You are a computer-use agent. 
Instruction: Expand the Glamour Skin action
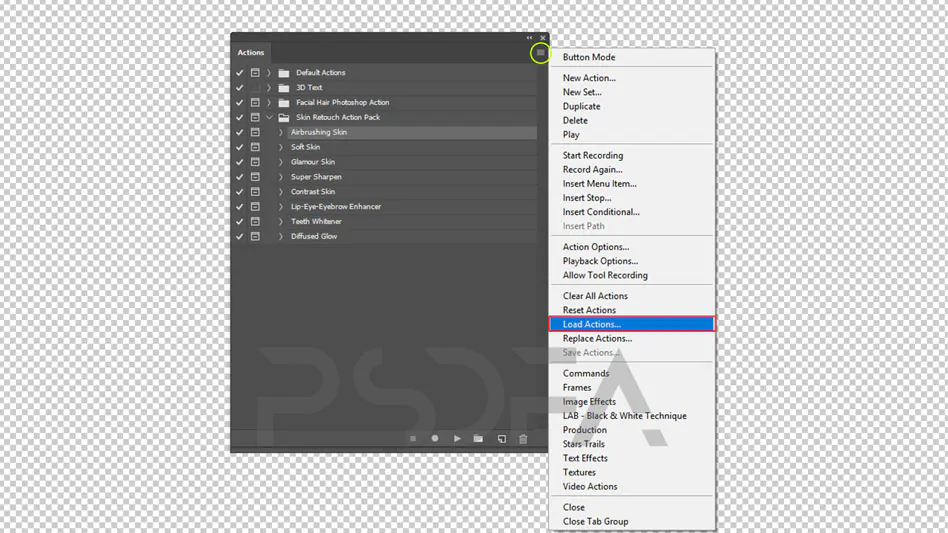281,162
